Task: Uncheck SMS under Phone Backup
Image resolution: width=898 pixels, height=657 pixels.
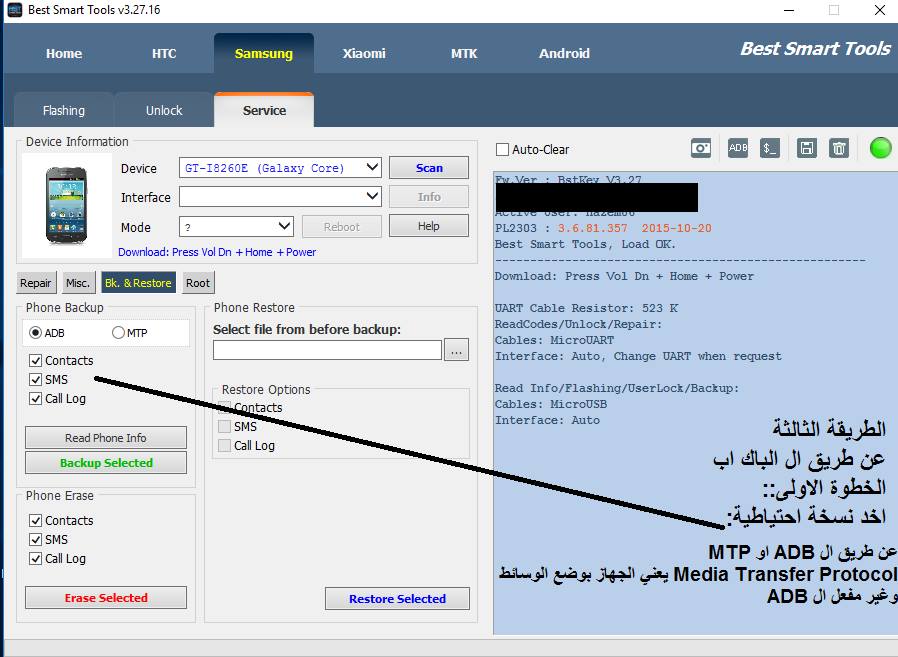Action: click(x=36, y=379)
